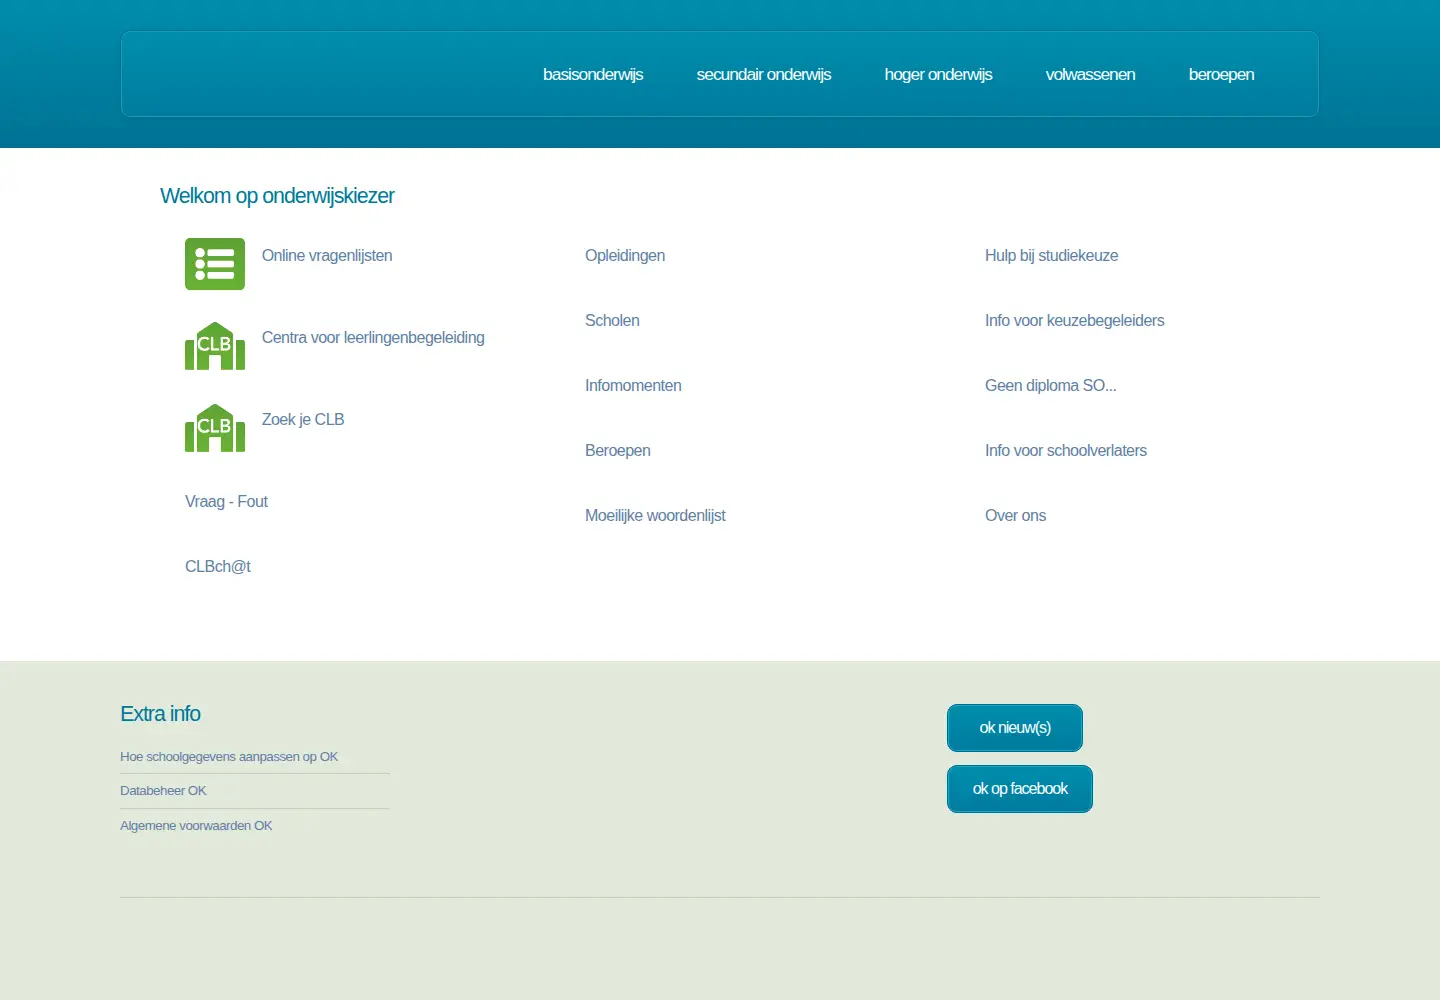The width and height of the screenshot is (1440, 1000).
Task: View Infomomenten
Action: click(x=633, y=385)
